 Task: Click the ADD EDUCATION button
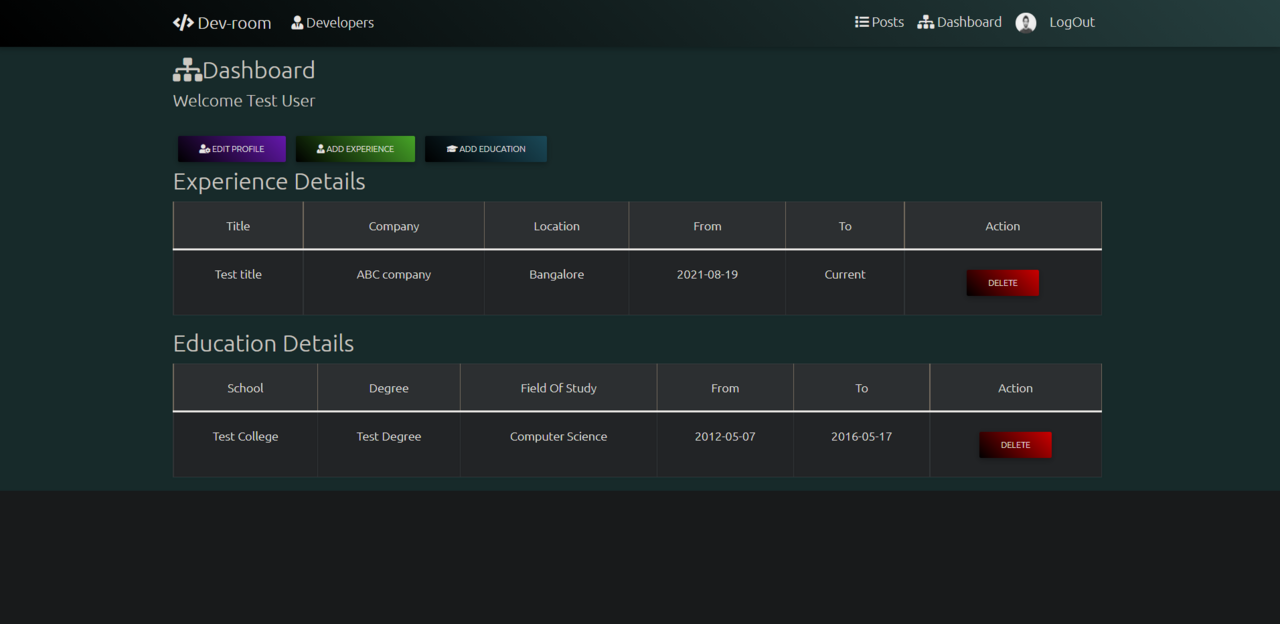pyautogui.click(x=486, y=149)
